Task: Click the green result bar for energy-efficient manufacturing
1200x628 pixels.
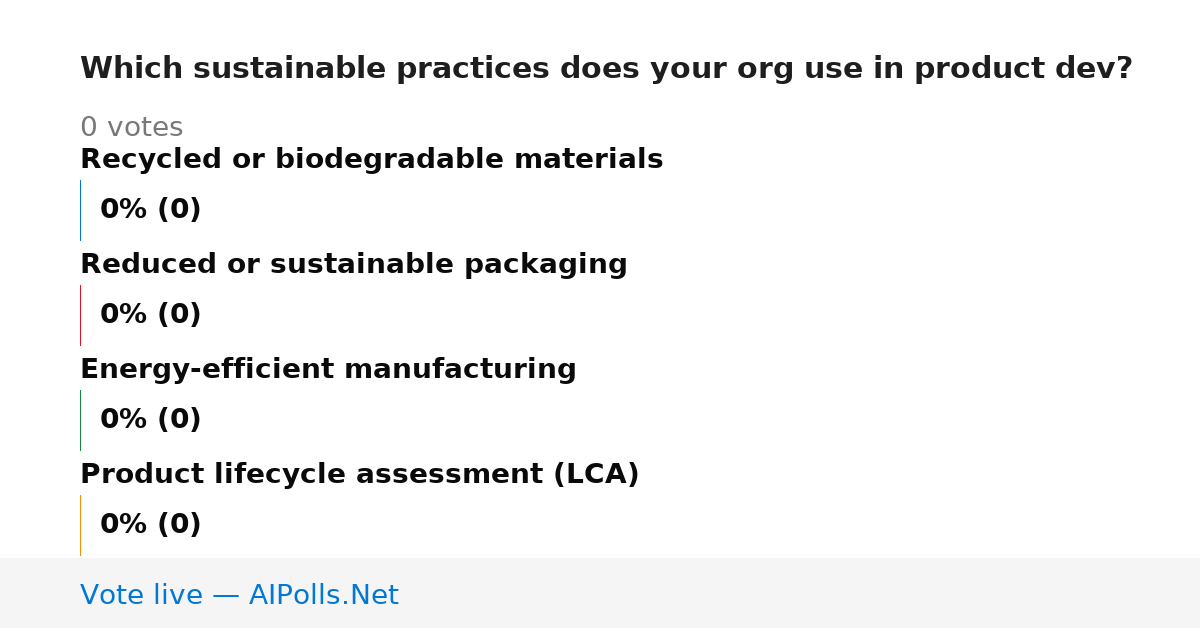Action: [80, 420]
